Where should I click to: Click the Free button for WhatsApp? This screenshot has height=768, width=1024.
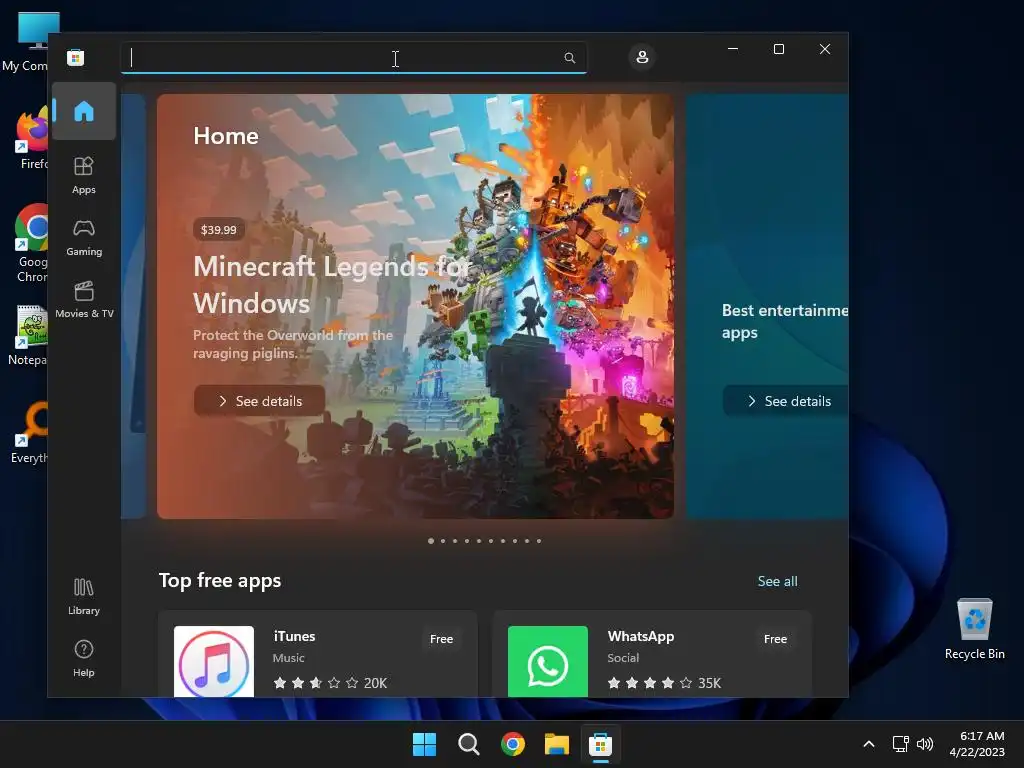[x=775, y=639]
